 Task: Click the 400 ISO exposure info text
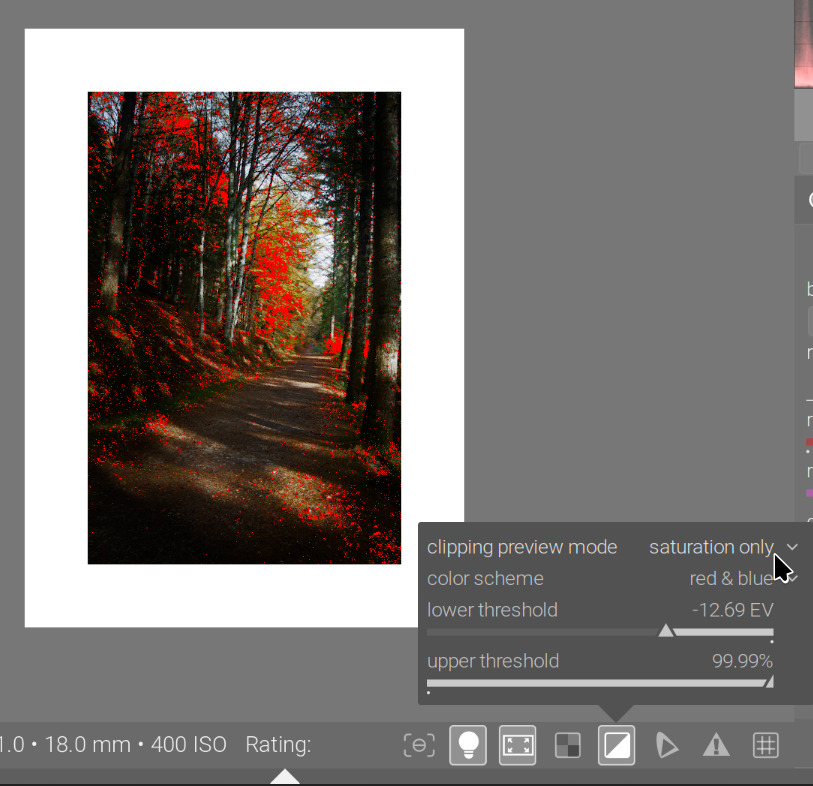click(188, 745)
